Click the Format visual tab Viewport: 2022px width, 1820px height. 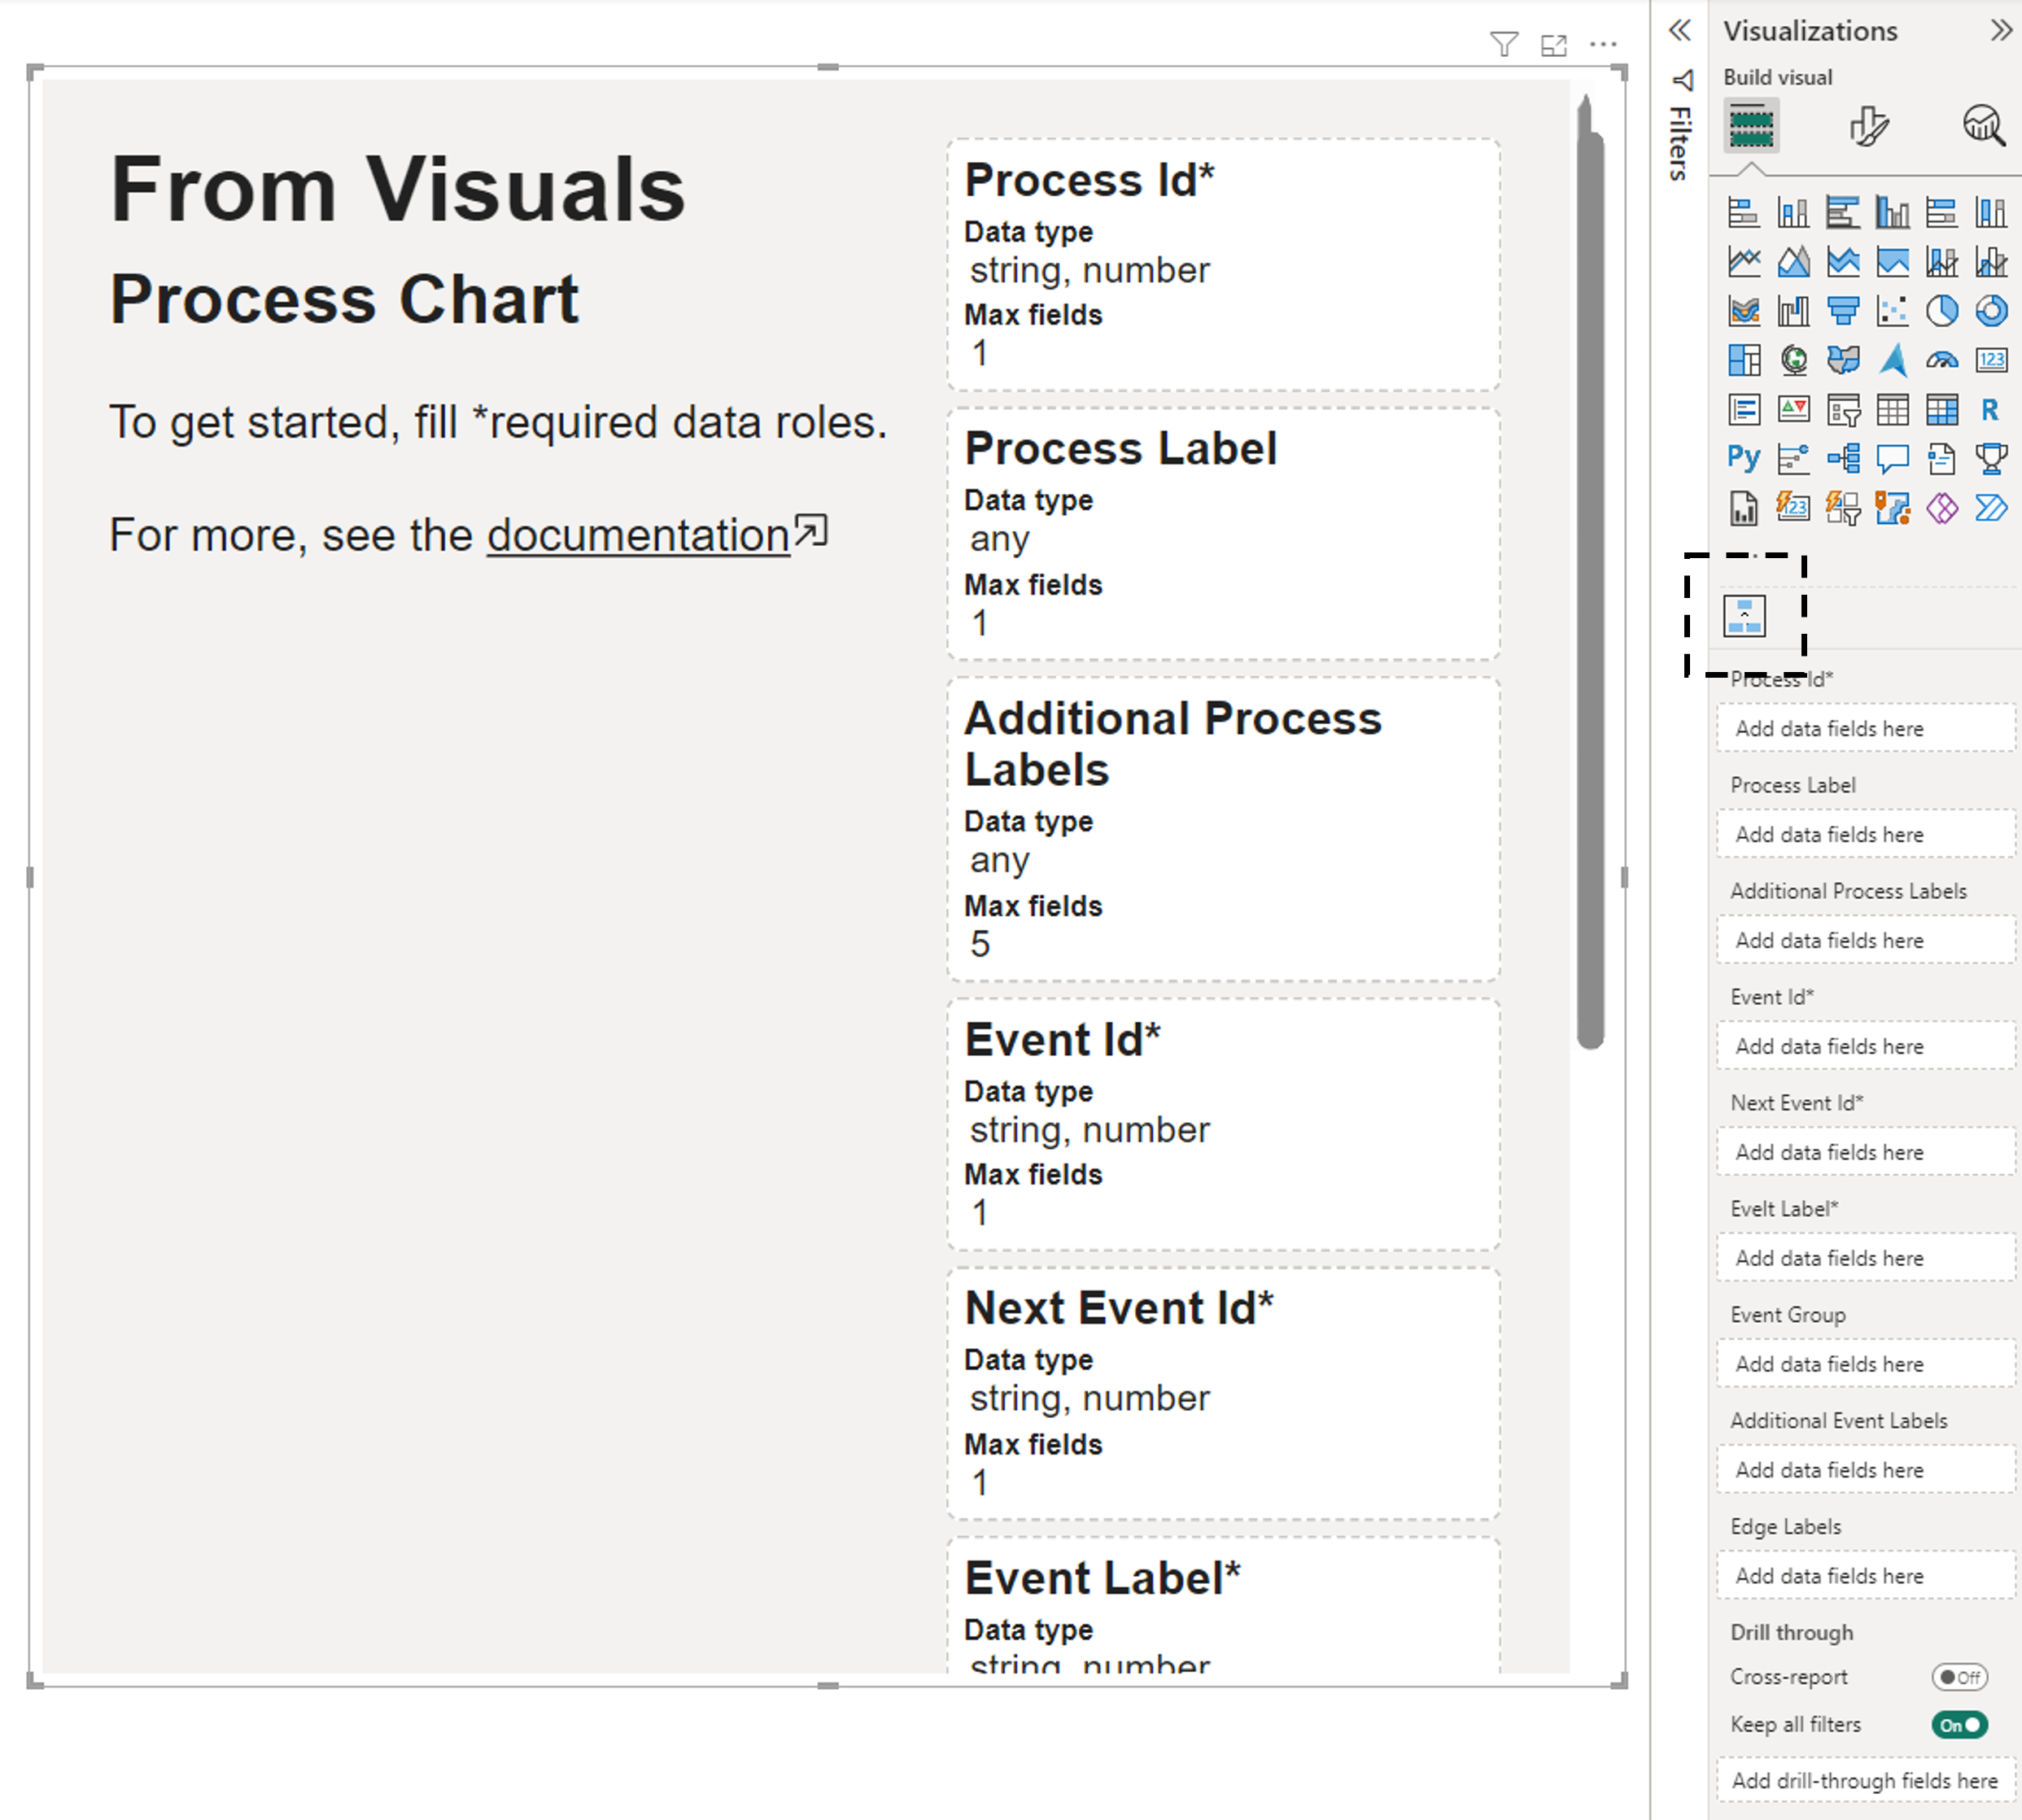(x=1867, y=124)
